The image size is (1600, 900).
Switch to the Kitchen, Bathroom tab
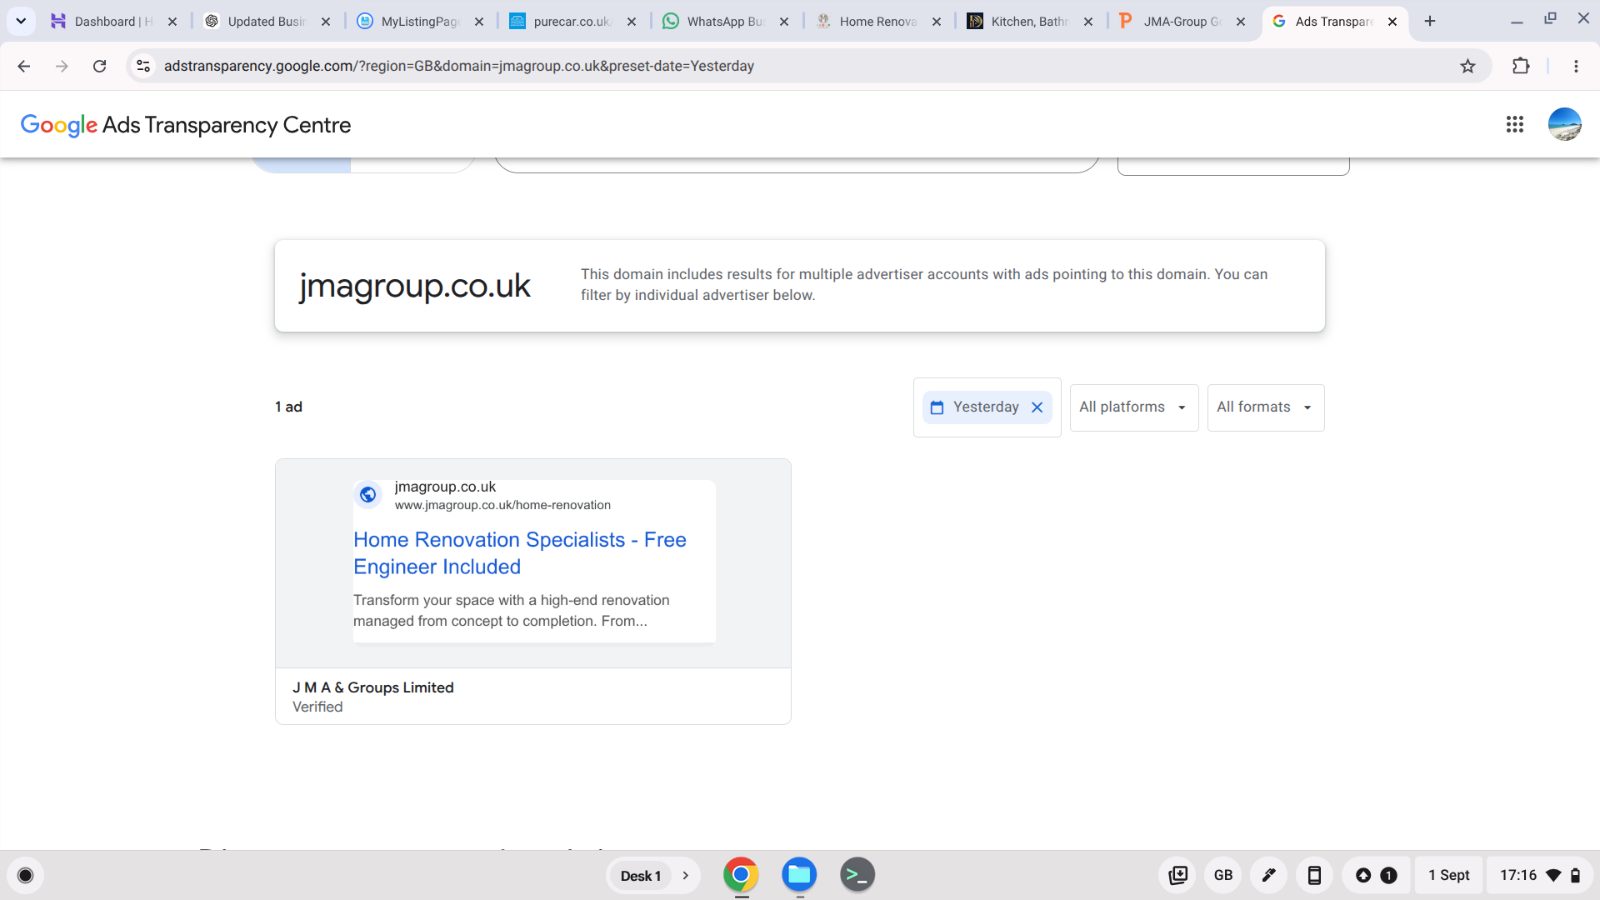[1029, 21]
